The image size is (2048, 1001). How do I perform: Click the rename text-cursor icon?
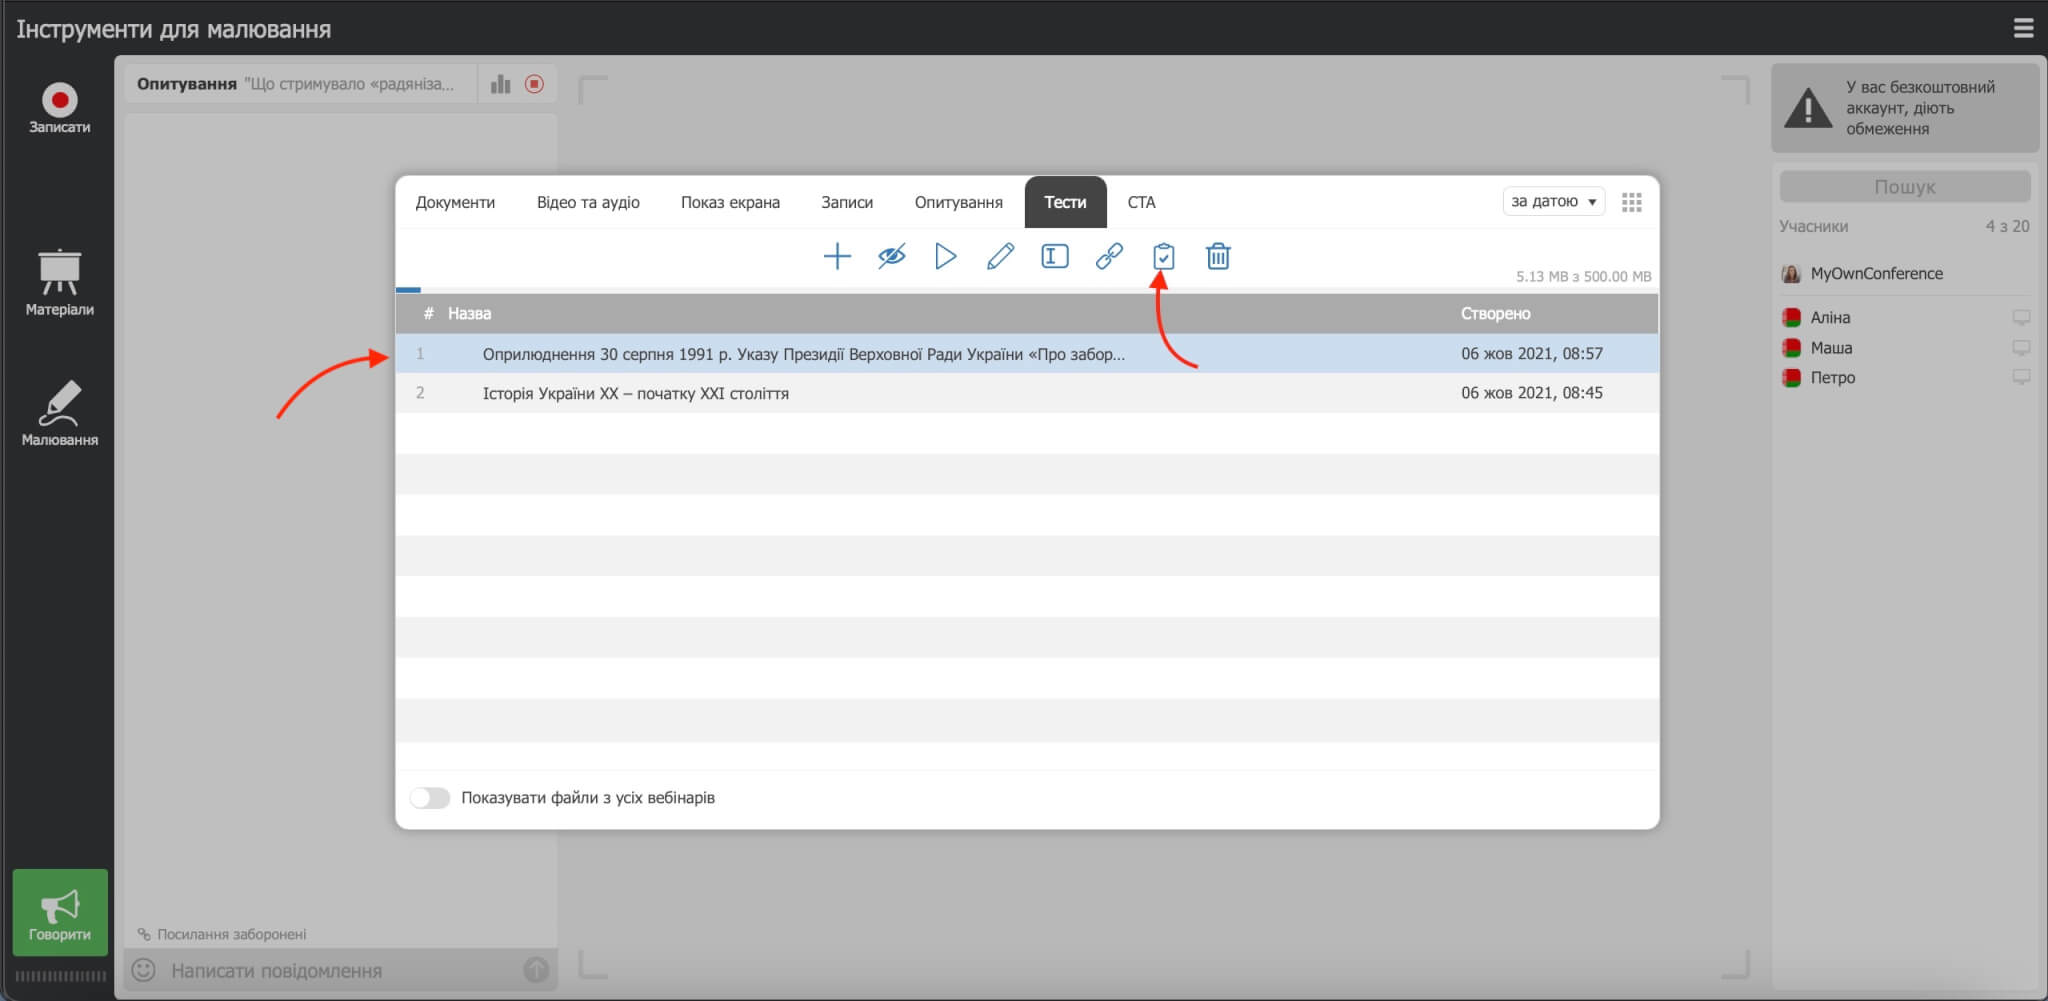tap(1054, 257)
